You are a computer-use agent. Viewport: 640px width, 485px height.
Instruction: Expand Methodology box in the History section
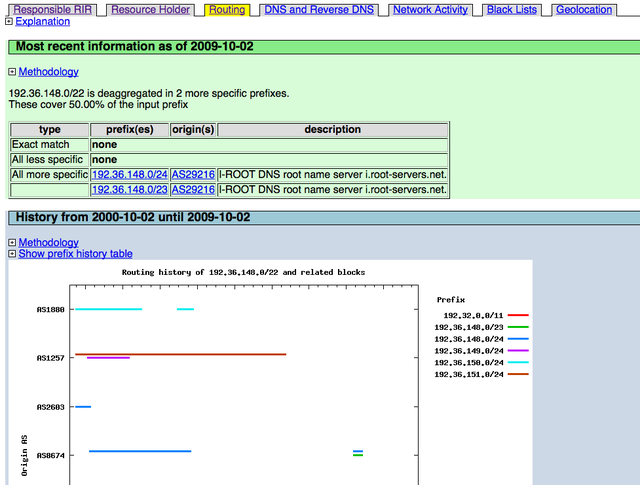tap(12, 242)
